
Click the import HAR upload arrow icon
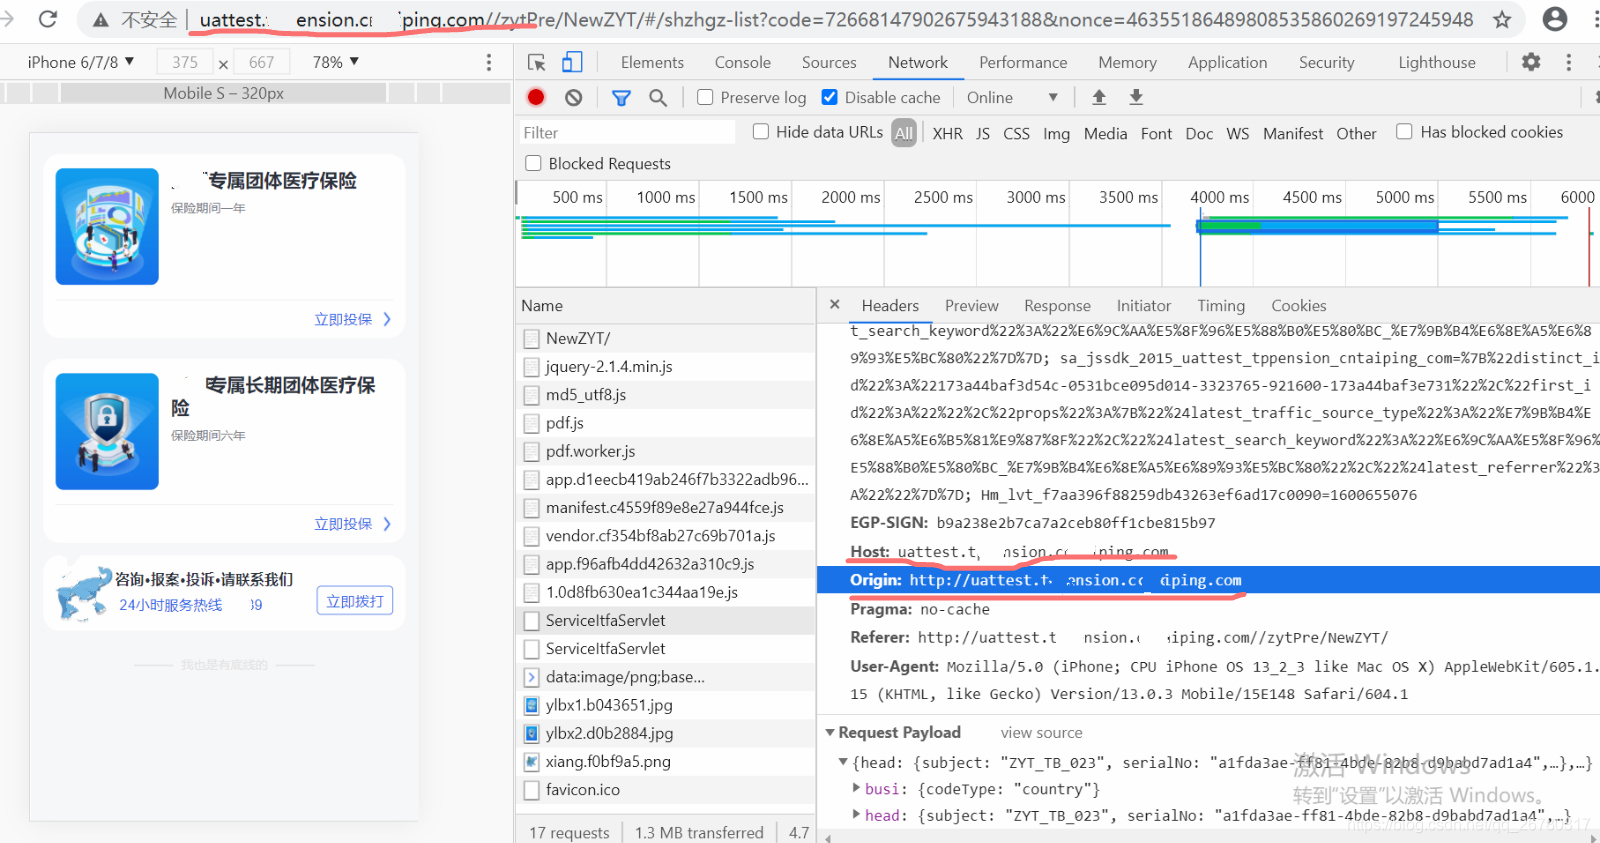click(1099, 97)
